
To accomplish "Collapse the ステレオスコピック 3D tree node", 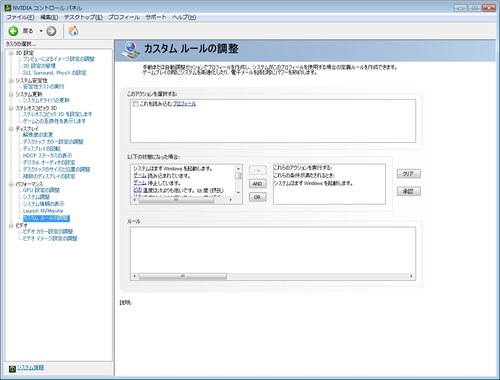I will (11, 108).
